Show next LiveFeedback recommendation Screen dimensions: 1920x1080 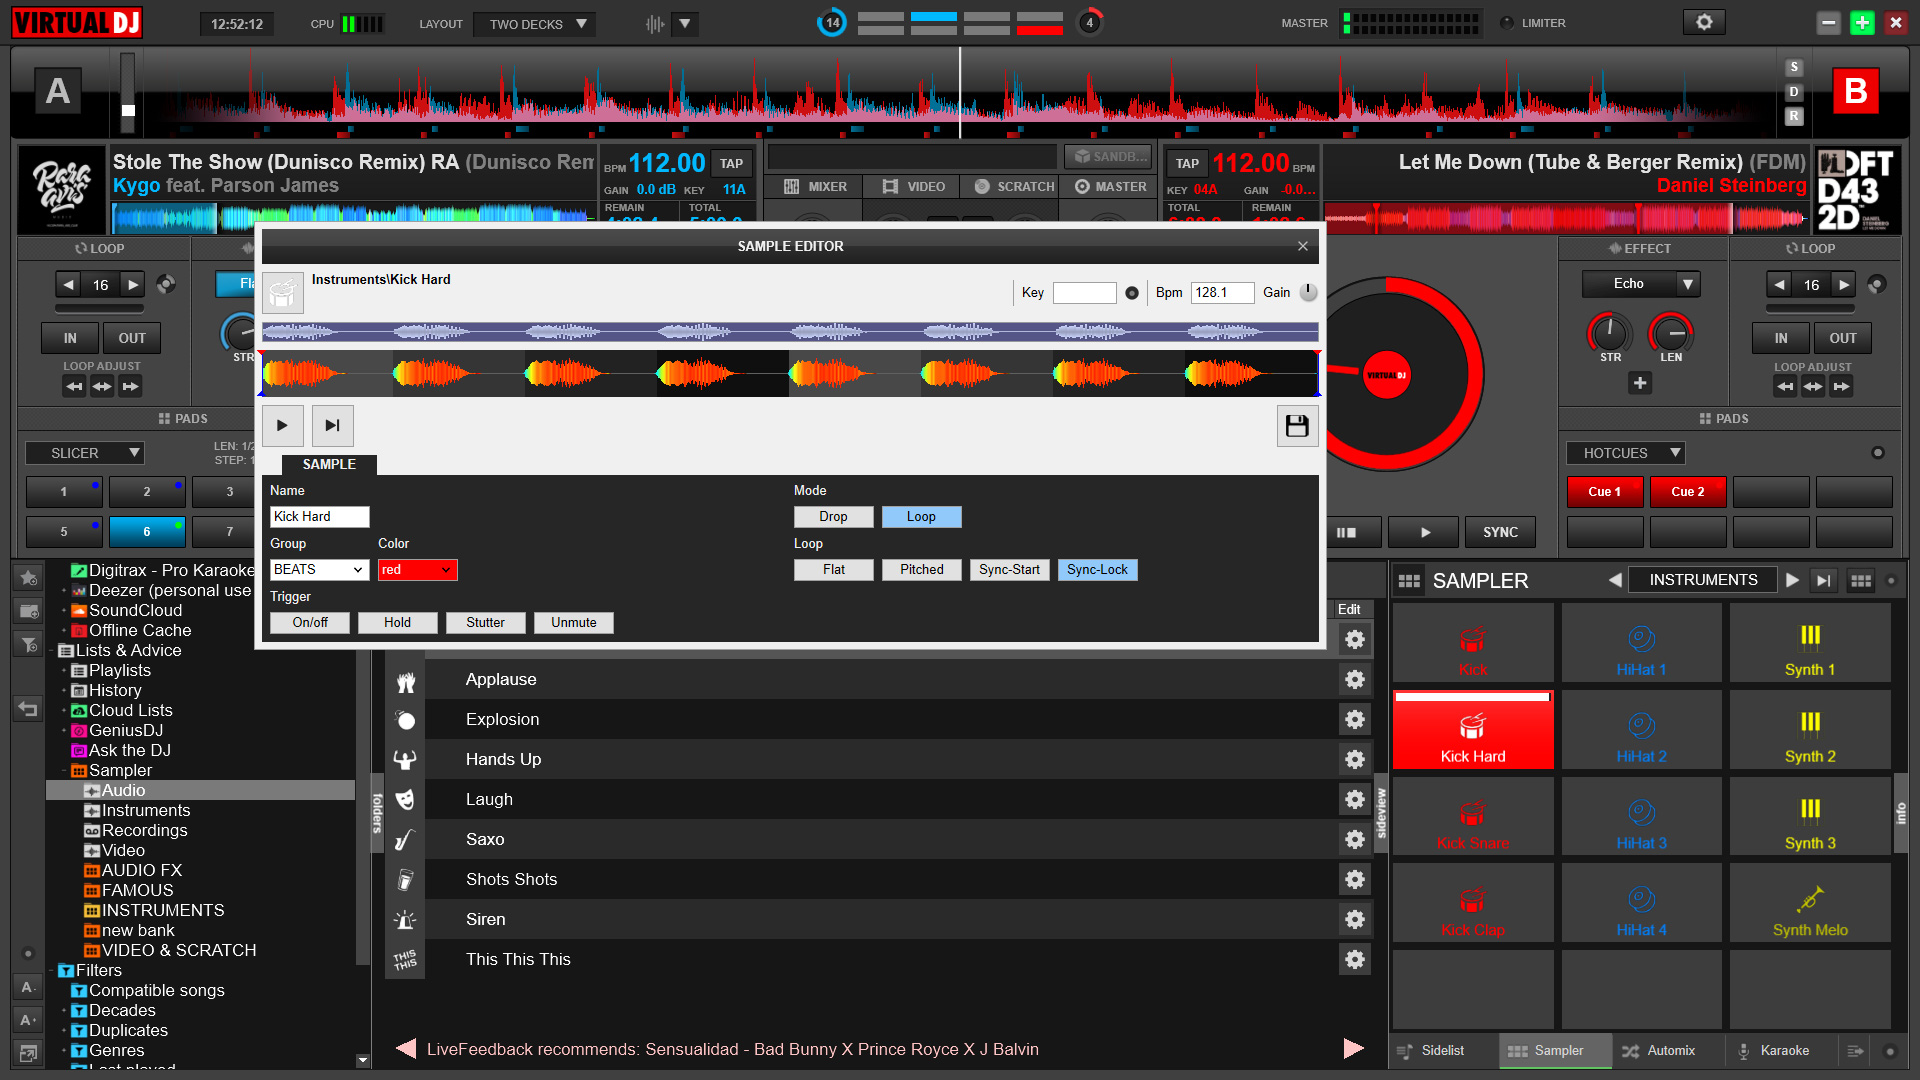[x=1353, y=1048]
